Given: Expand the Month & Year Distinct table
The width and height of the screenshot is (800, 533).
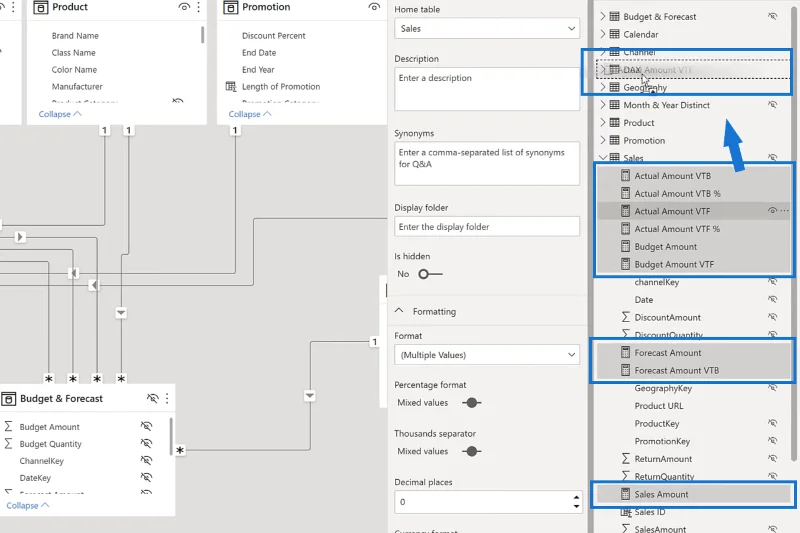Looking at the screenshot, I should tap(603, 105).
